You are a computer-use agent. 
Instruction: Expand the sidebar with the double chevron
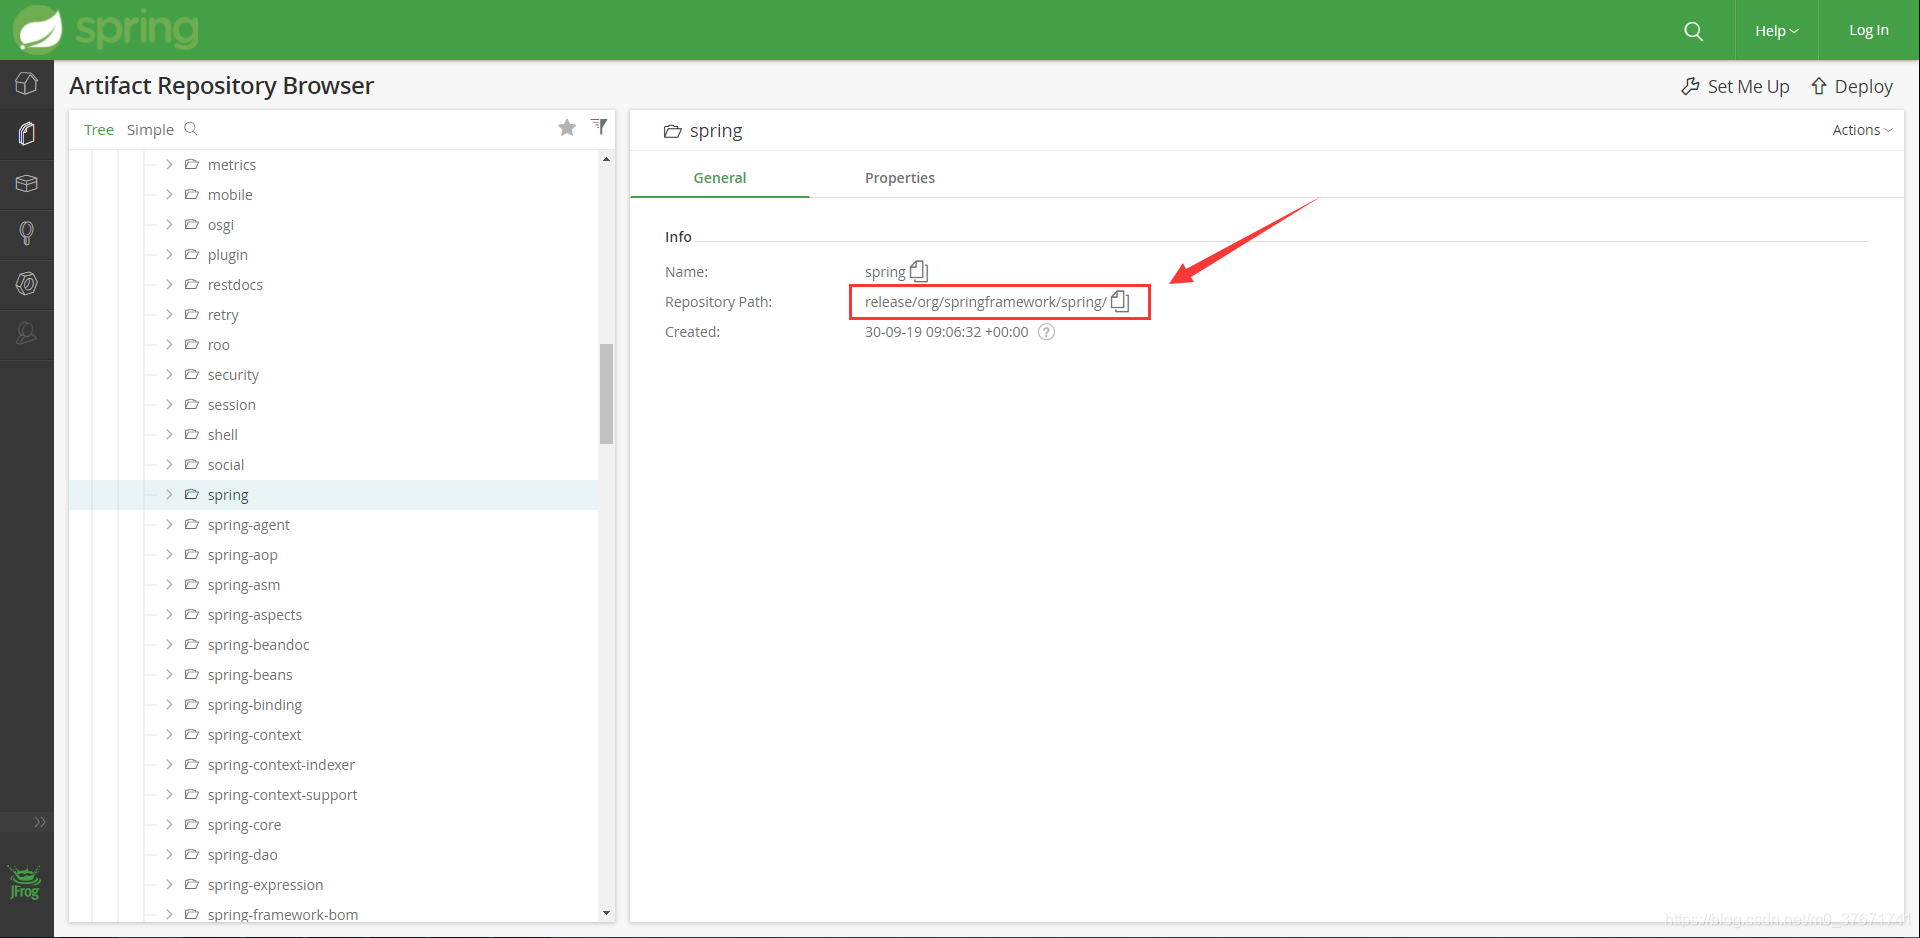[40, 822]
